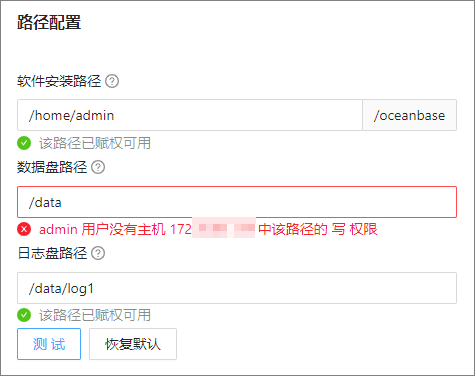Click the 软件安装路径 label

59,81
